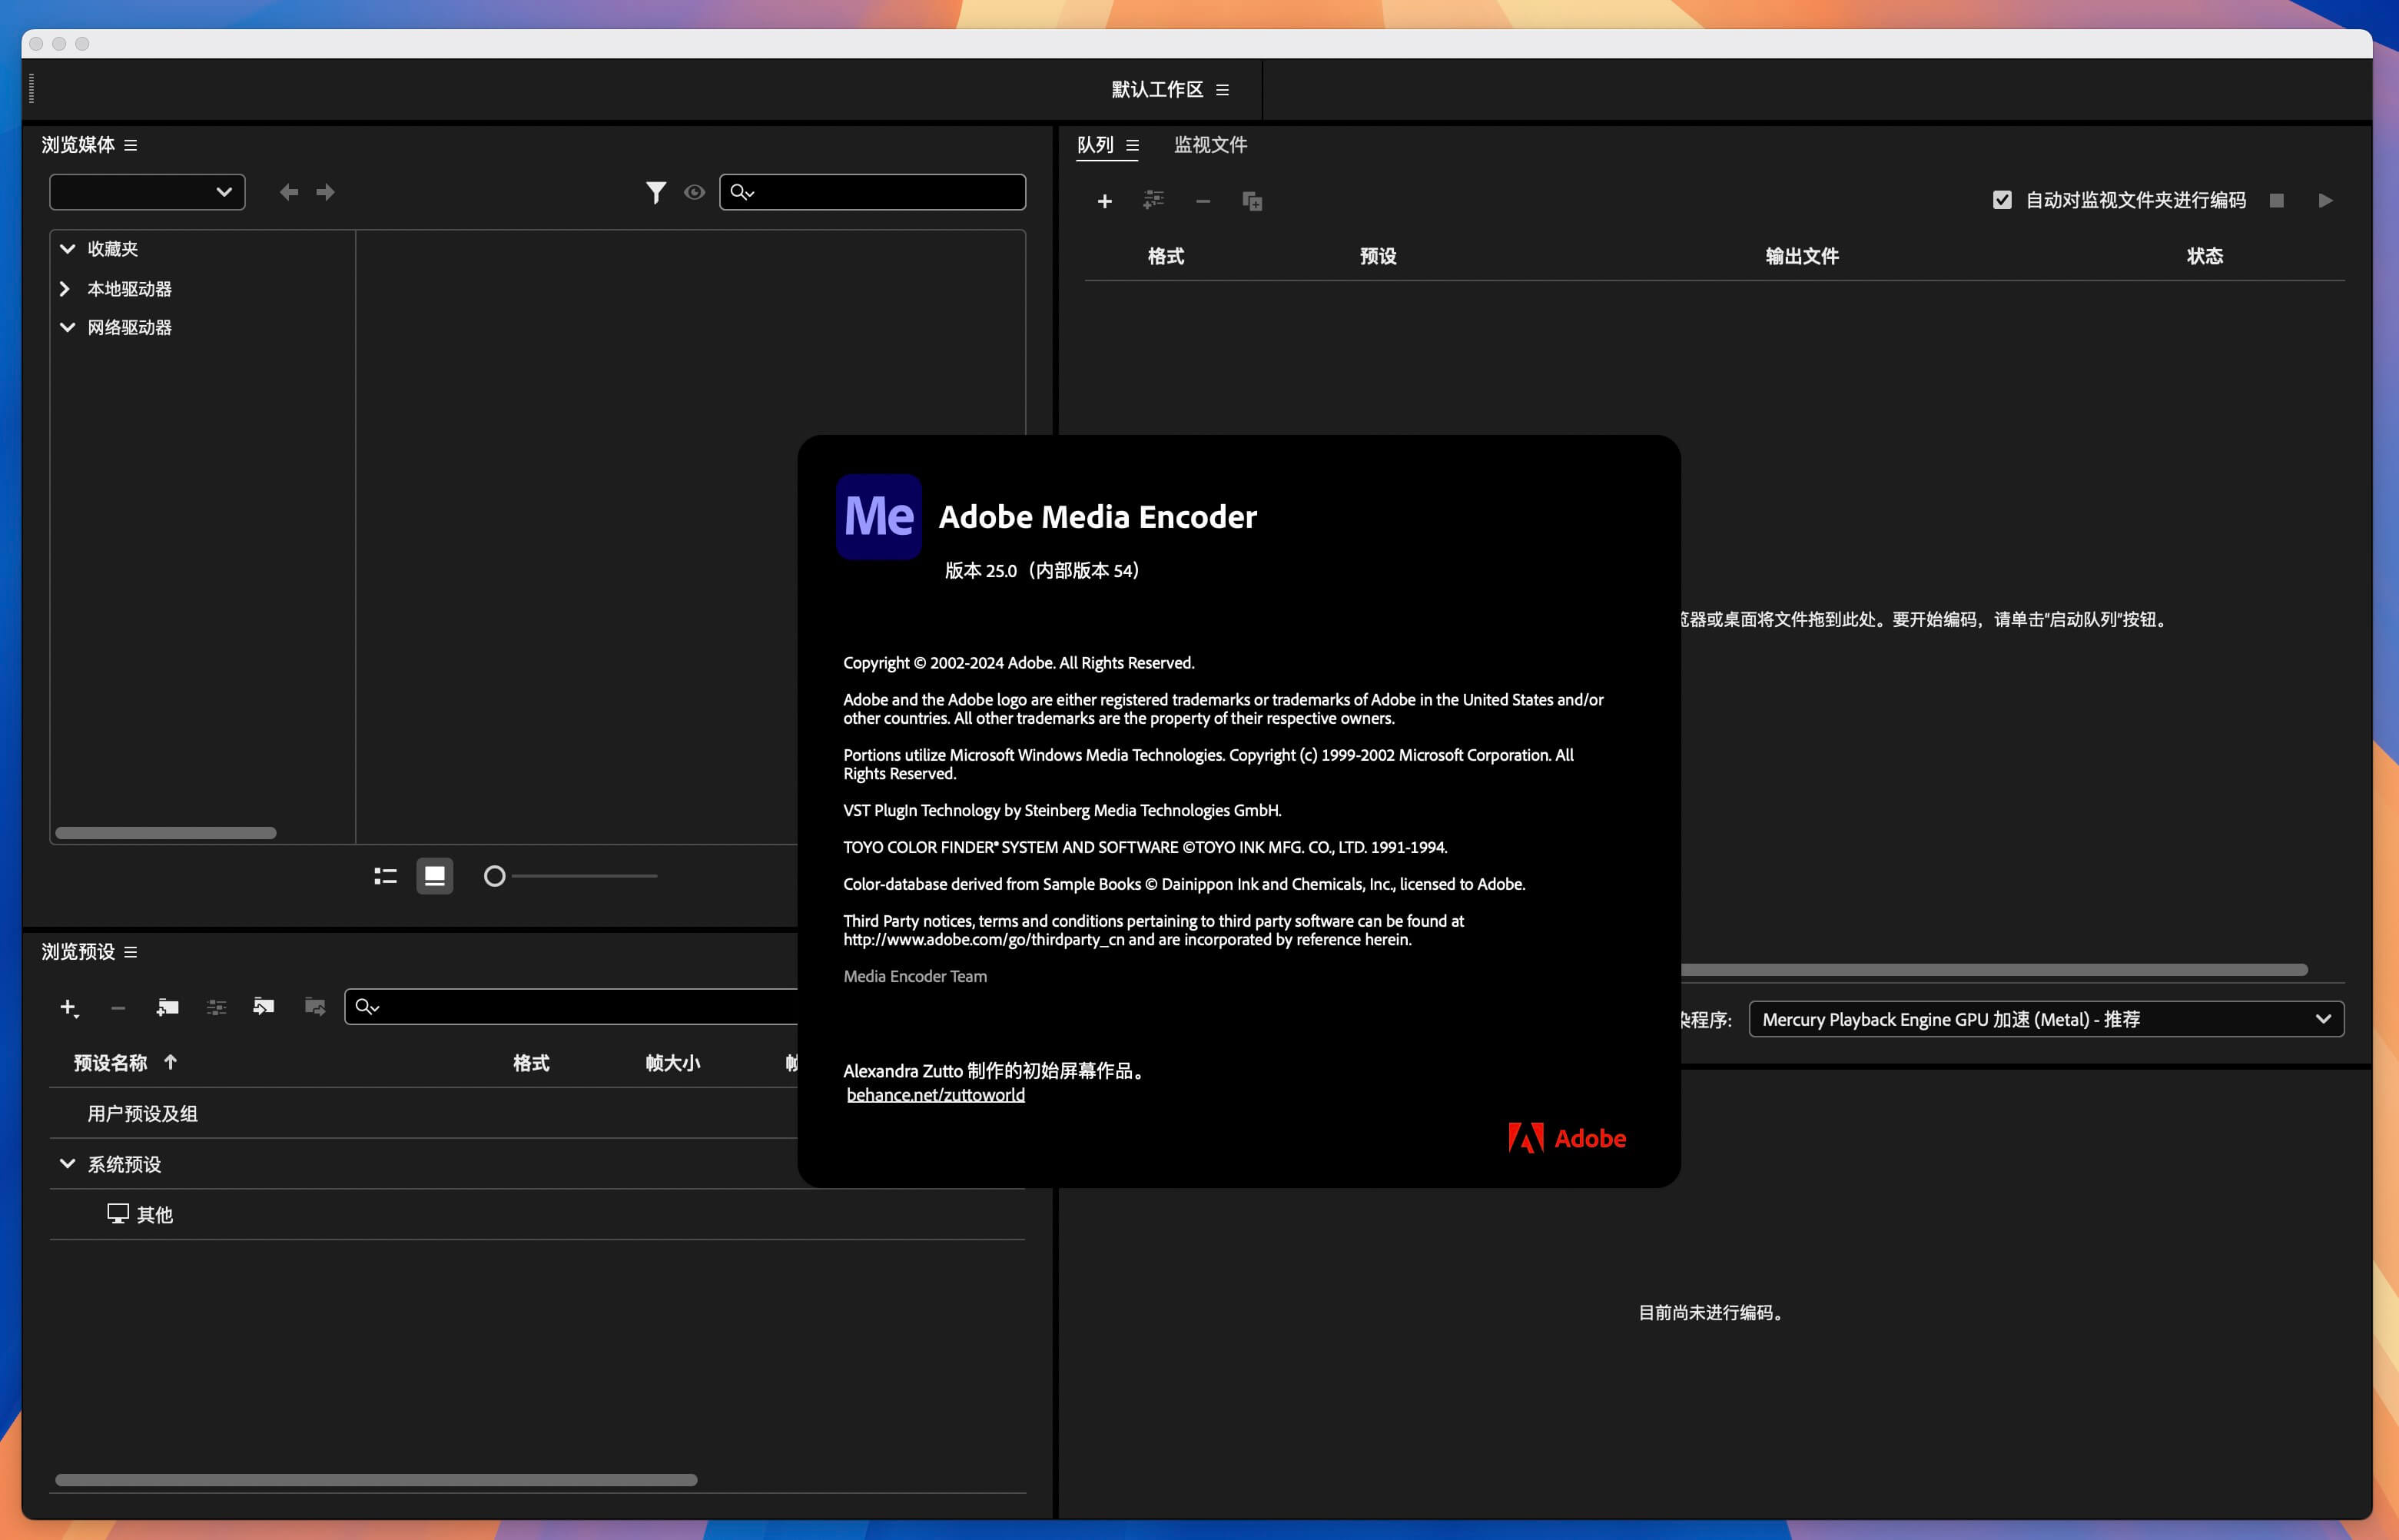Click the Export Presets folder icon

[315, 1006]
